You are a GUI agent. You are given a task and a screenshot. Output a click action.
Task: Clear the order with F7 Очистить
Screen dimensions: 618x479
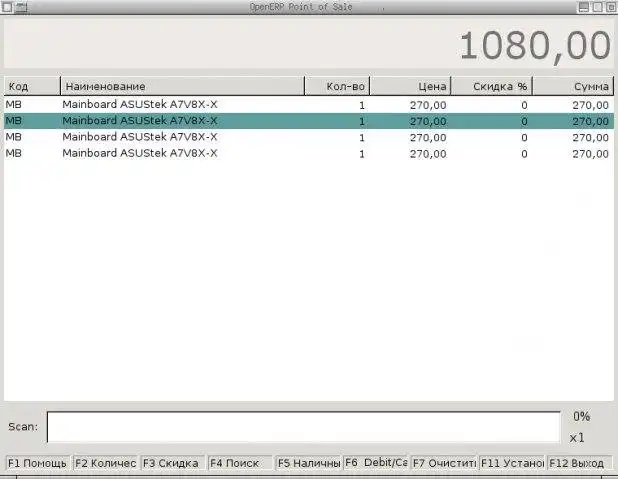[444, 463]
